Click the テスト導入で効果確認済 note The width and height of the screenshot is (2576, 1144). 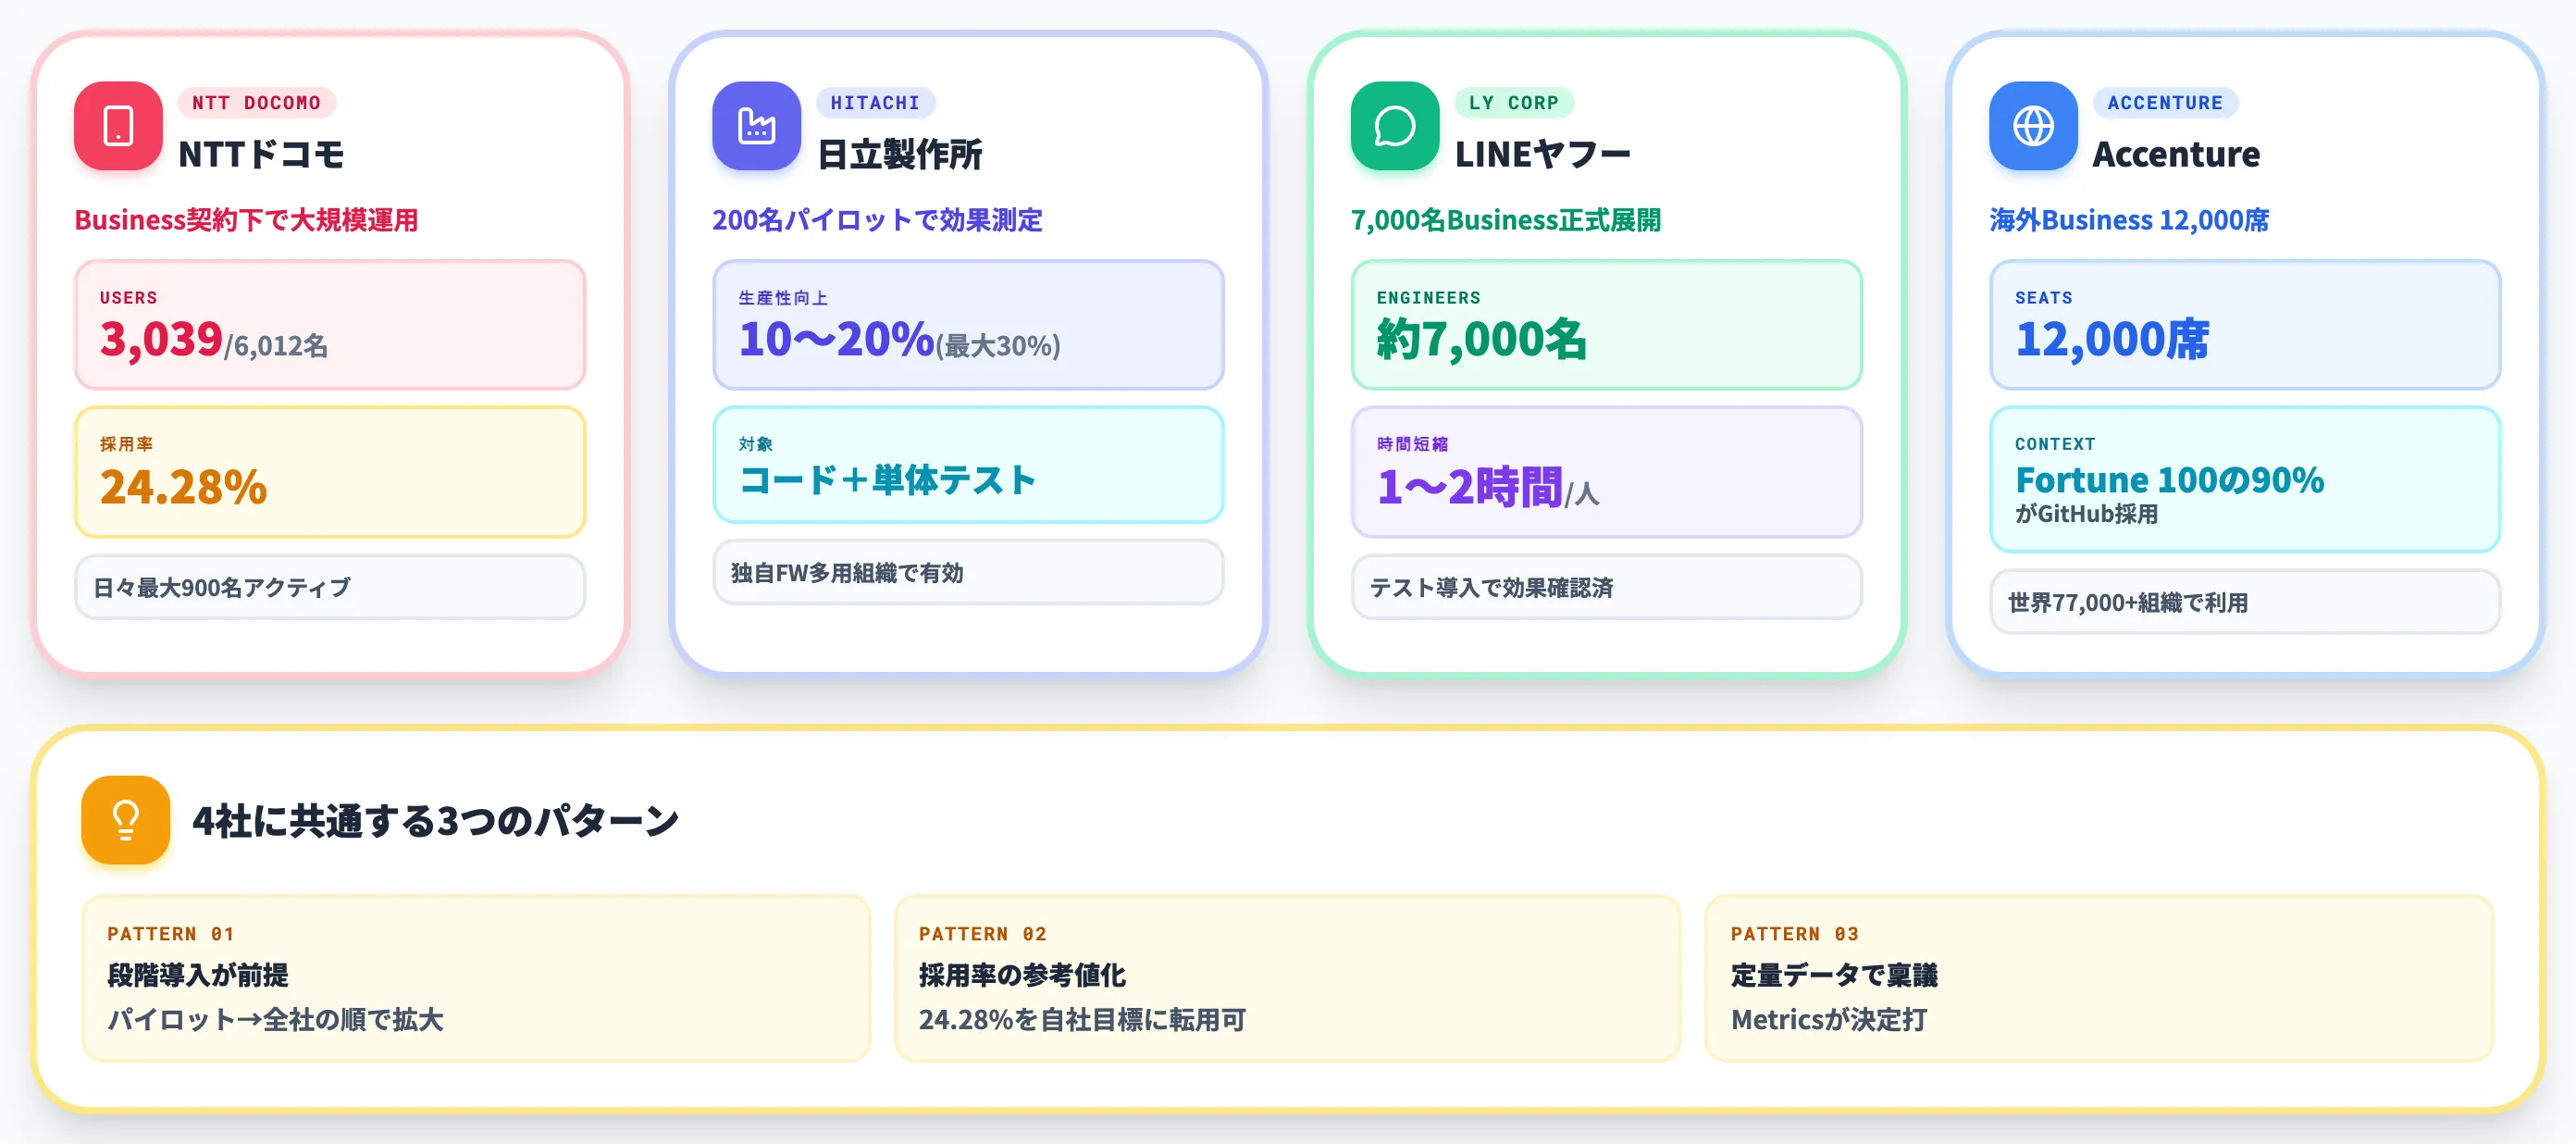click(x=1606, y=587)
